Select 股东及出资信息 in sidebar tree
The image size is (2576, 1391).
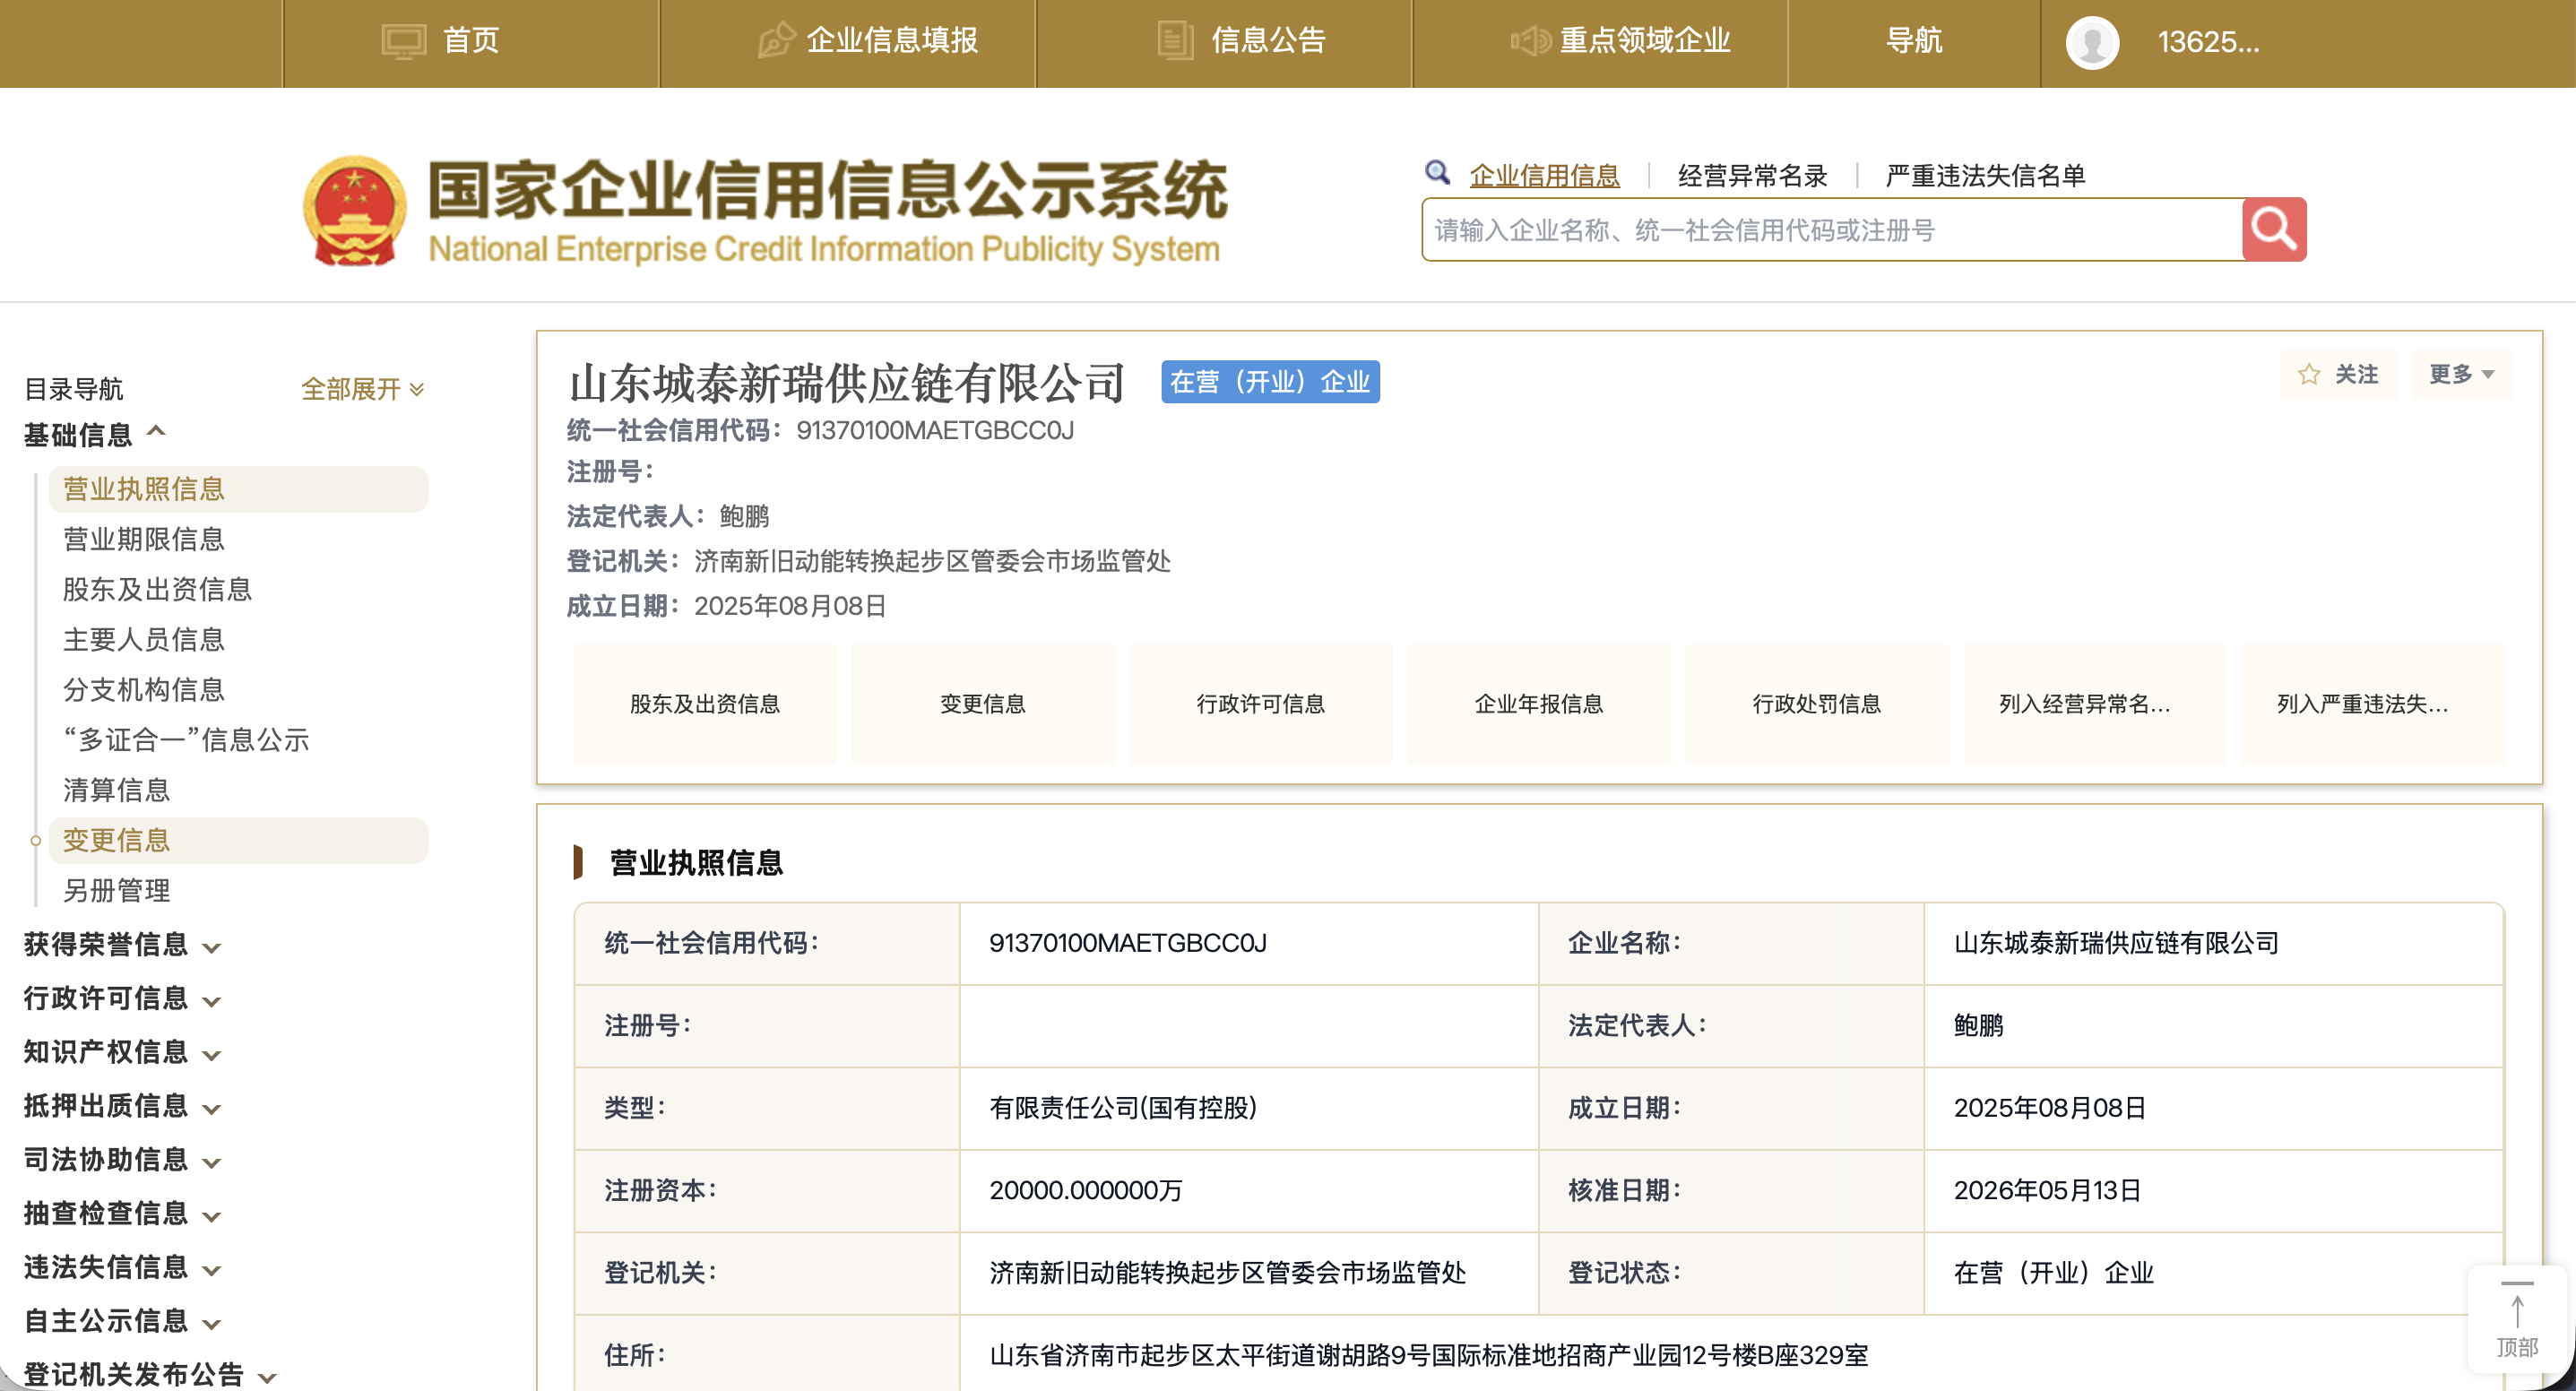tap(157, 589)
